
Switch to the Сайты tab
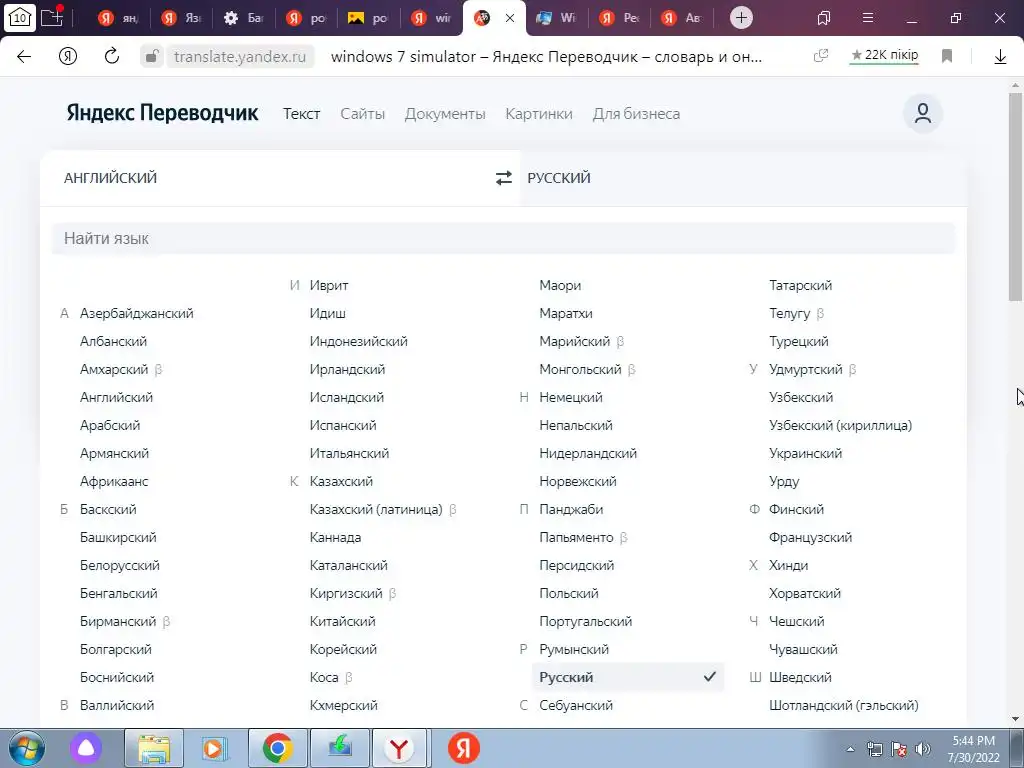click(x=362, y=114)
